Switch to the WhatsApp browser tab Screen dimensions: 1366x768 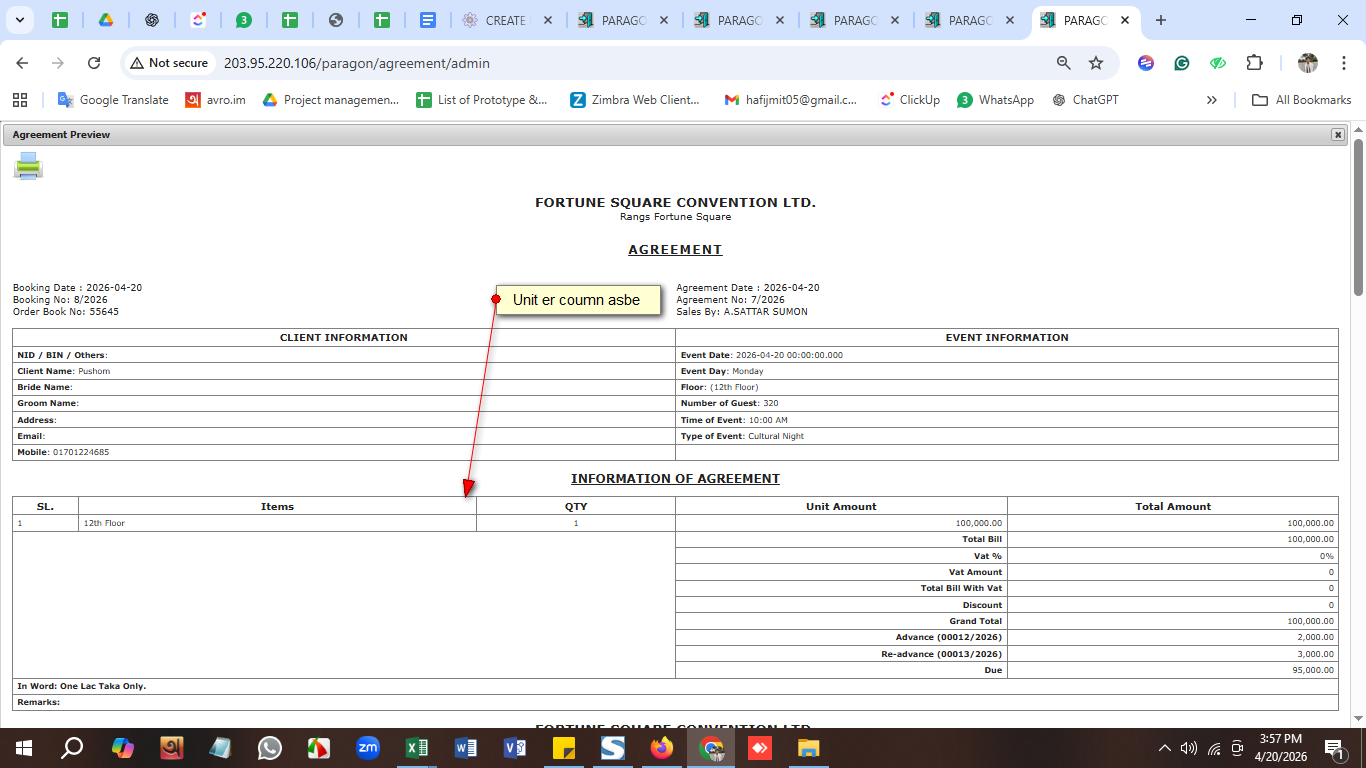(x=244, y=20)
